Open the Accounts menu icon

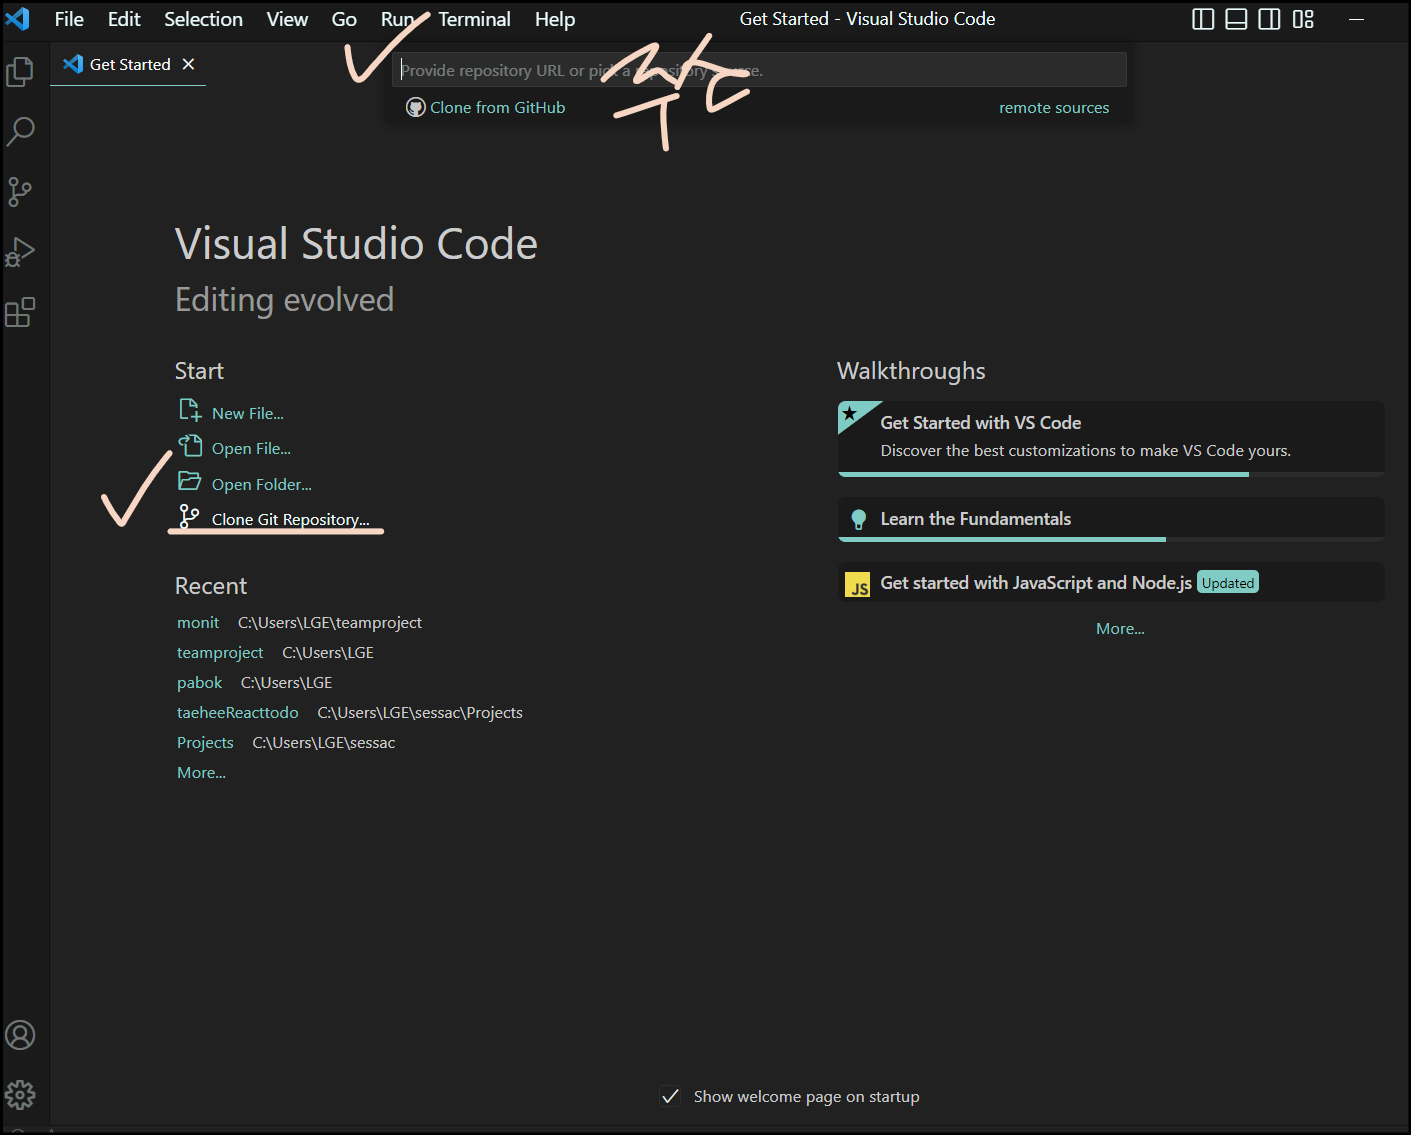20,1035
